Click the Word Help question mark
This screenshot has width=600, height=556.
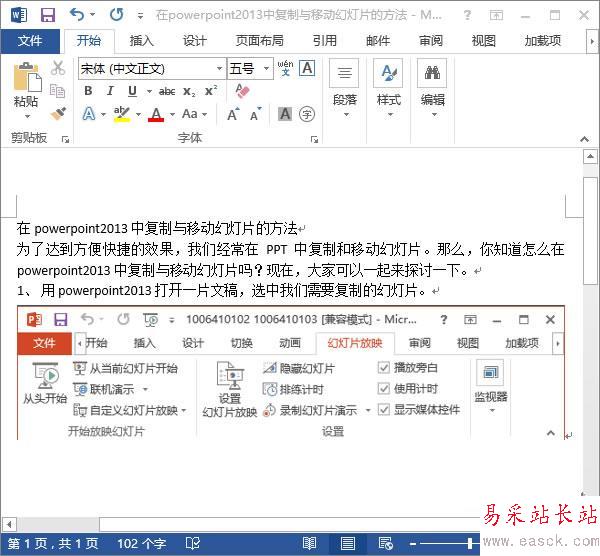pos(467,15)
